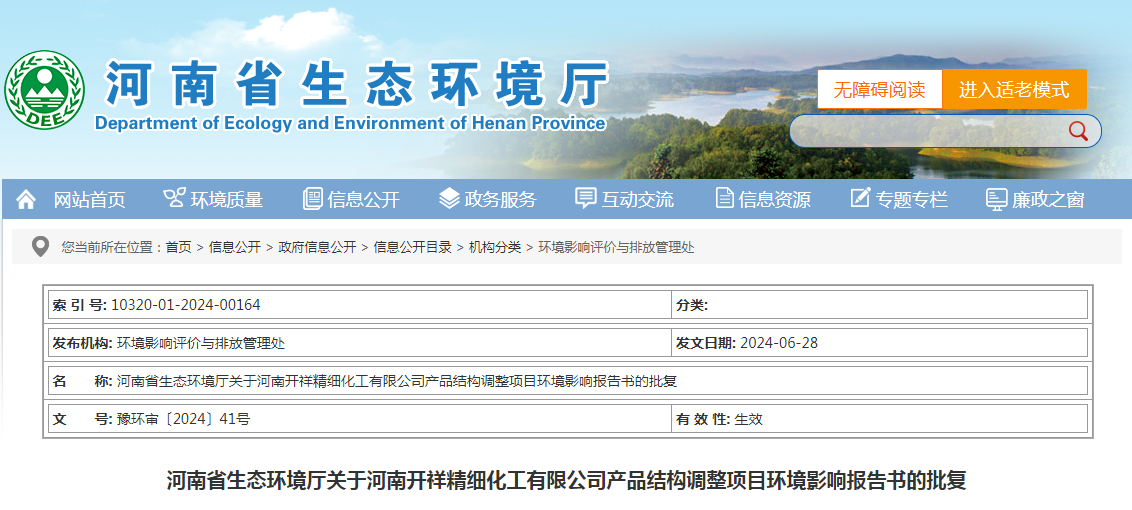This screenshot has width=1132, height=510.
Task: Open 政府信息公开 breadcrumb link
Action: [x=317, y=247]
